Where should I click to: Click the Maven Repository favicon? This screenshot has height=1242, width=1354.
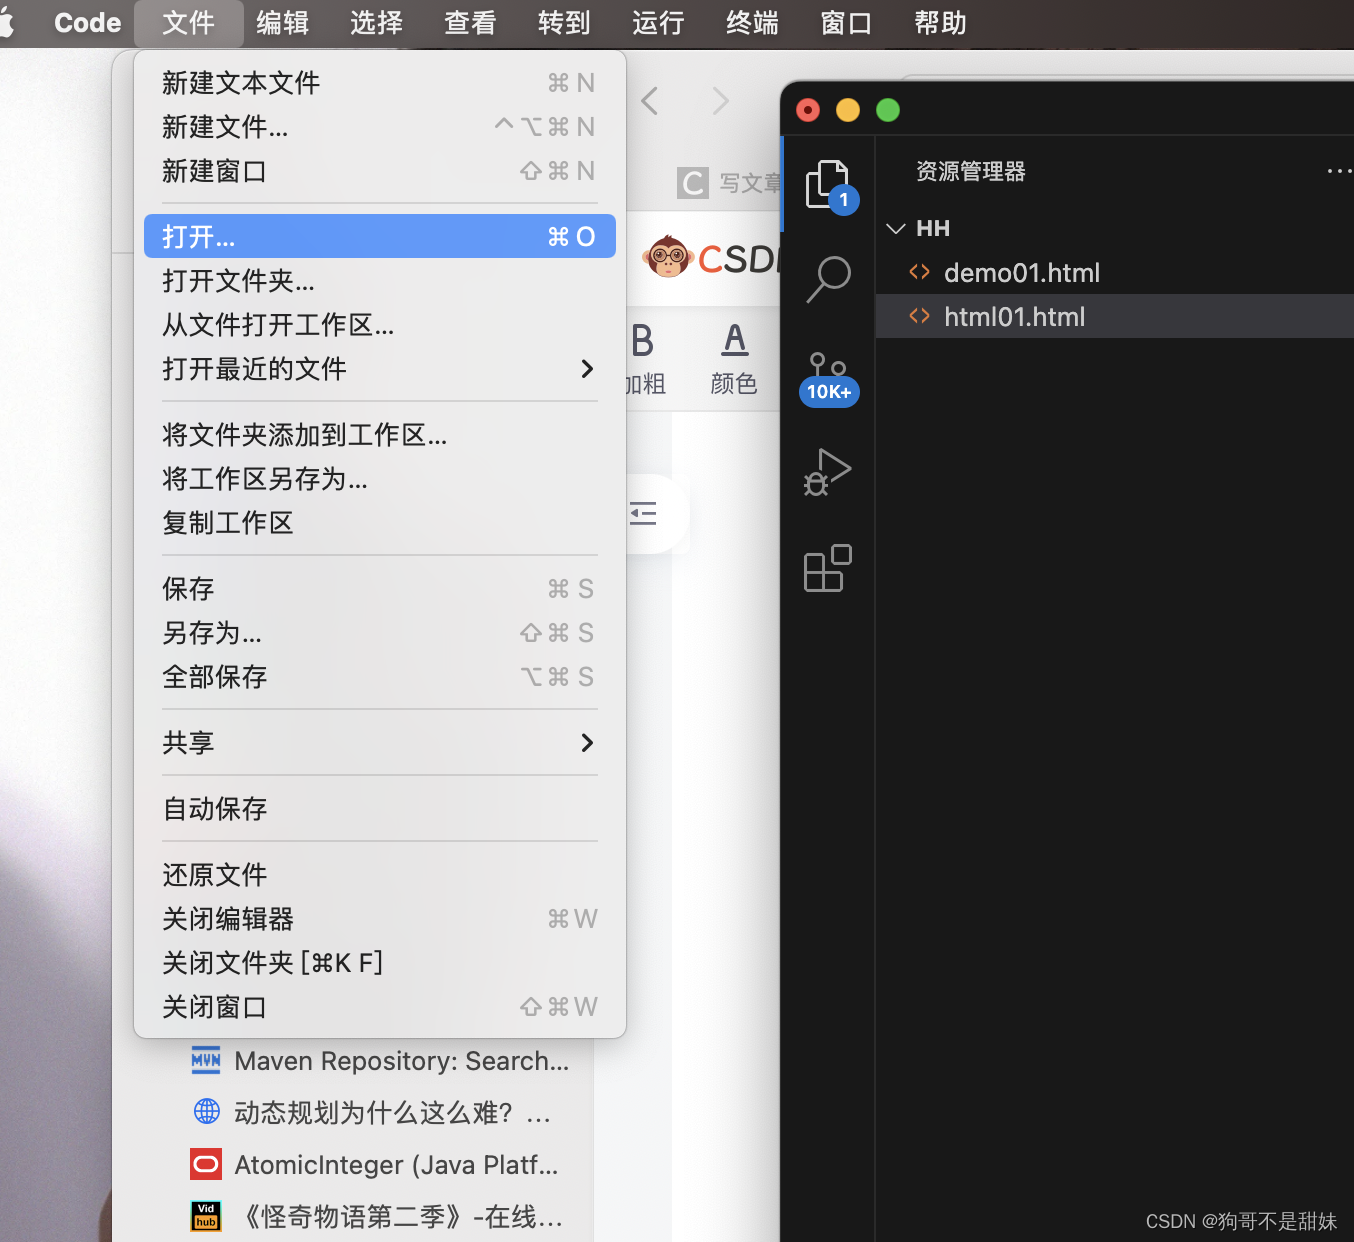(205, 1060)
